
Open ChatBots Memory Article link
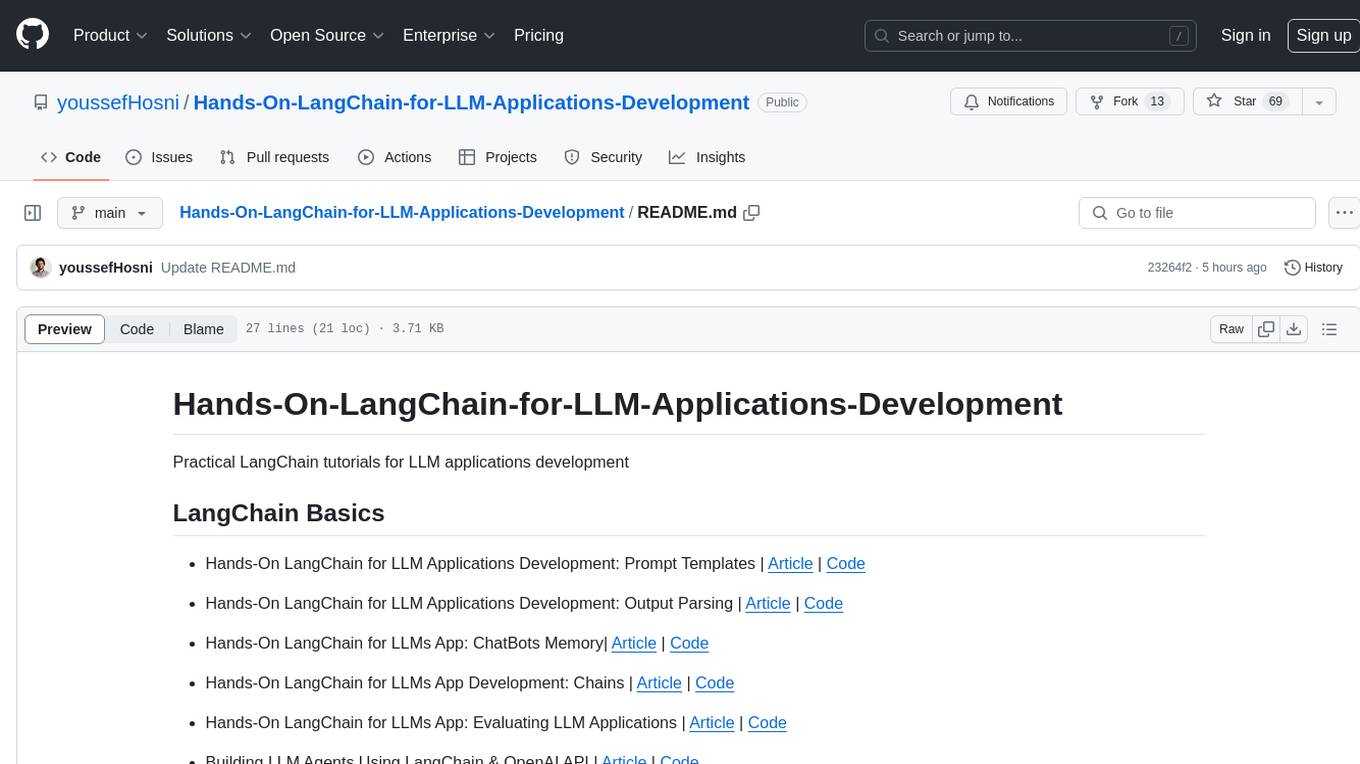tap(634, 643)
